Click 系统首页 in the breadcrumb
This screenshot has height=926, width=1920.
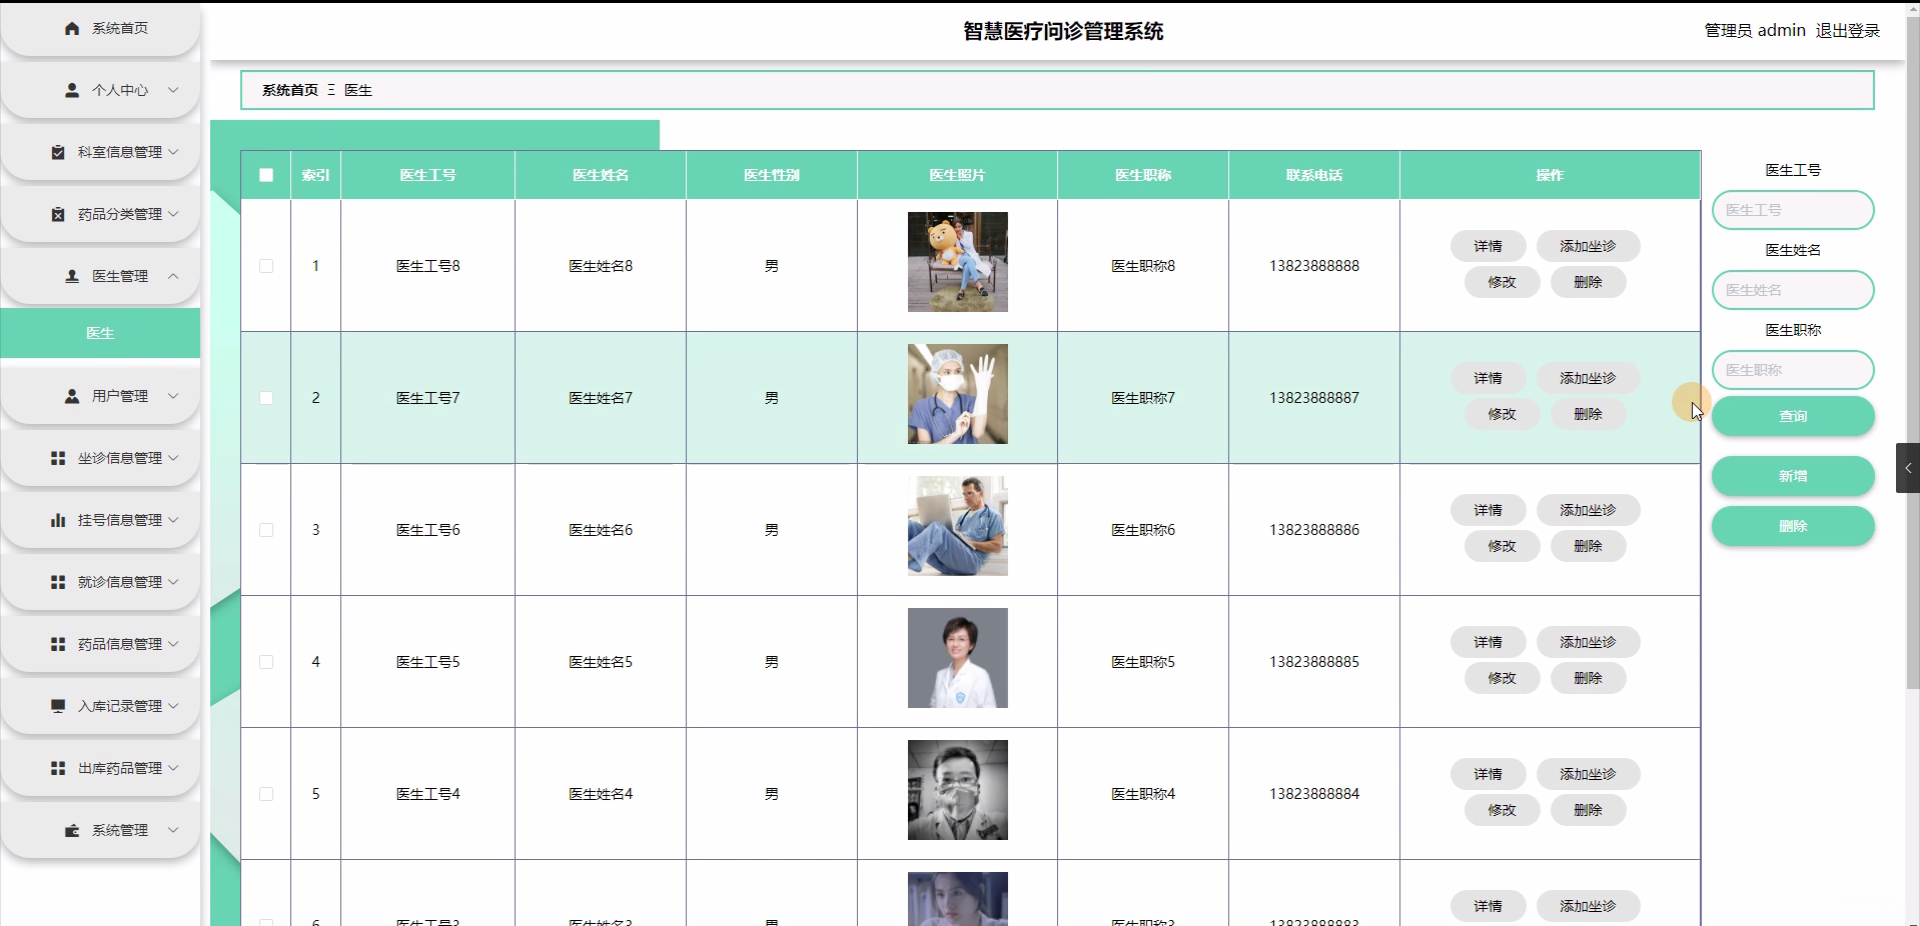(290, 90)
